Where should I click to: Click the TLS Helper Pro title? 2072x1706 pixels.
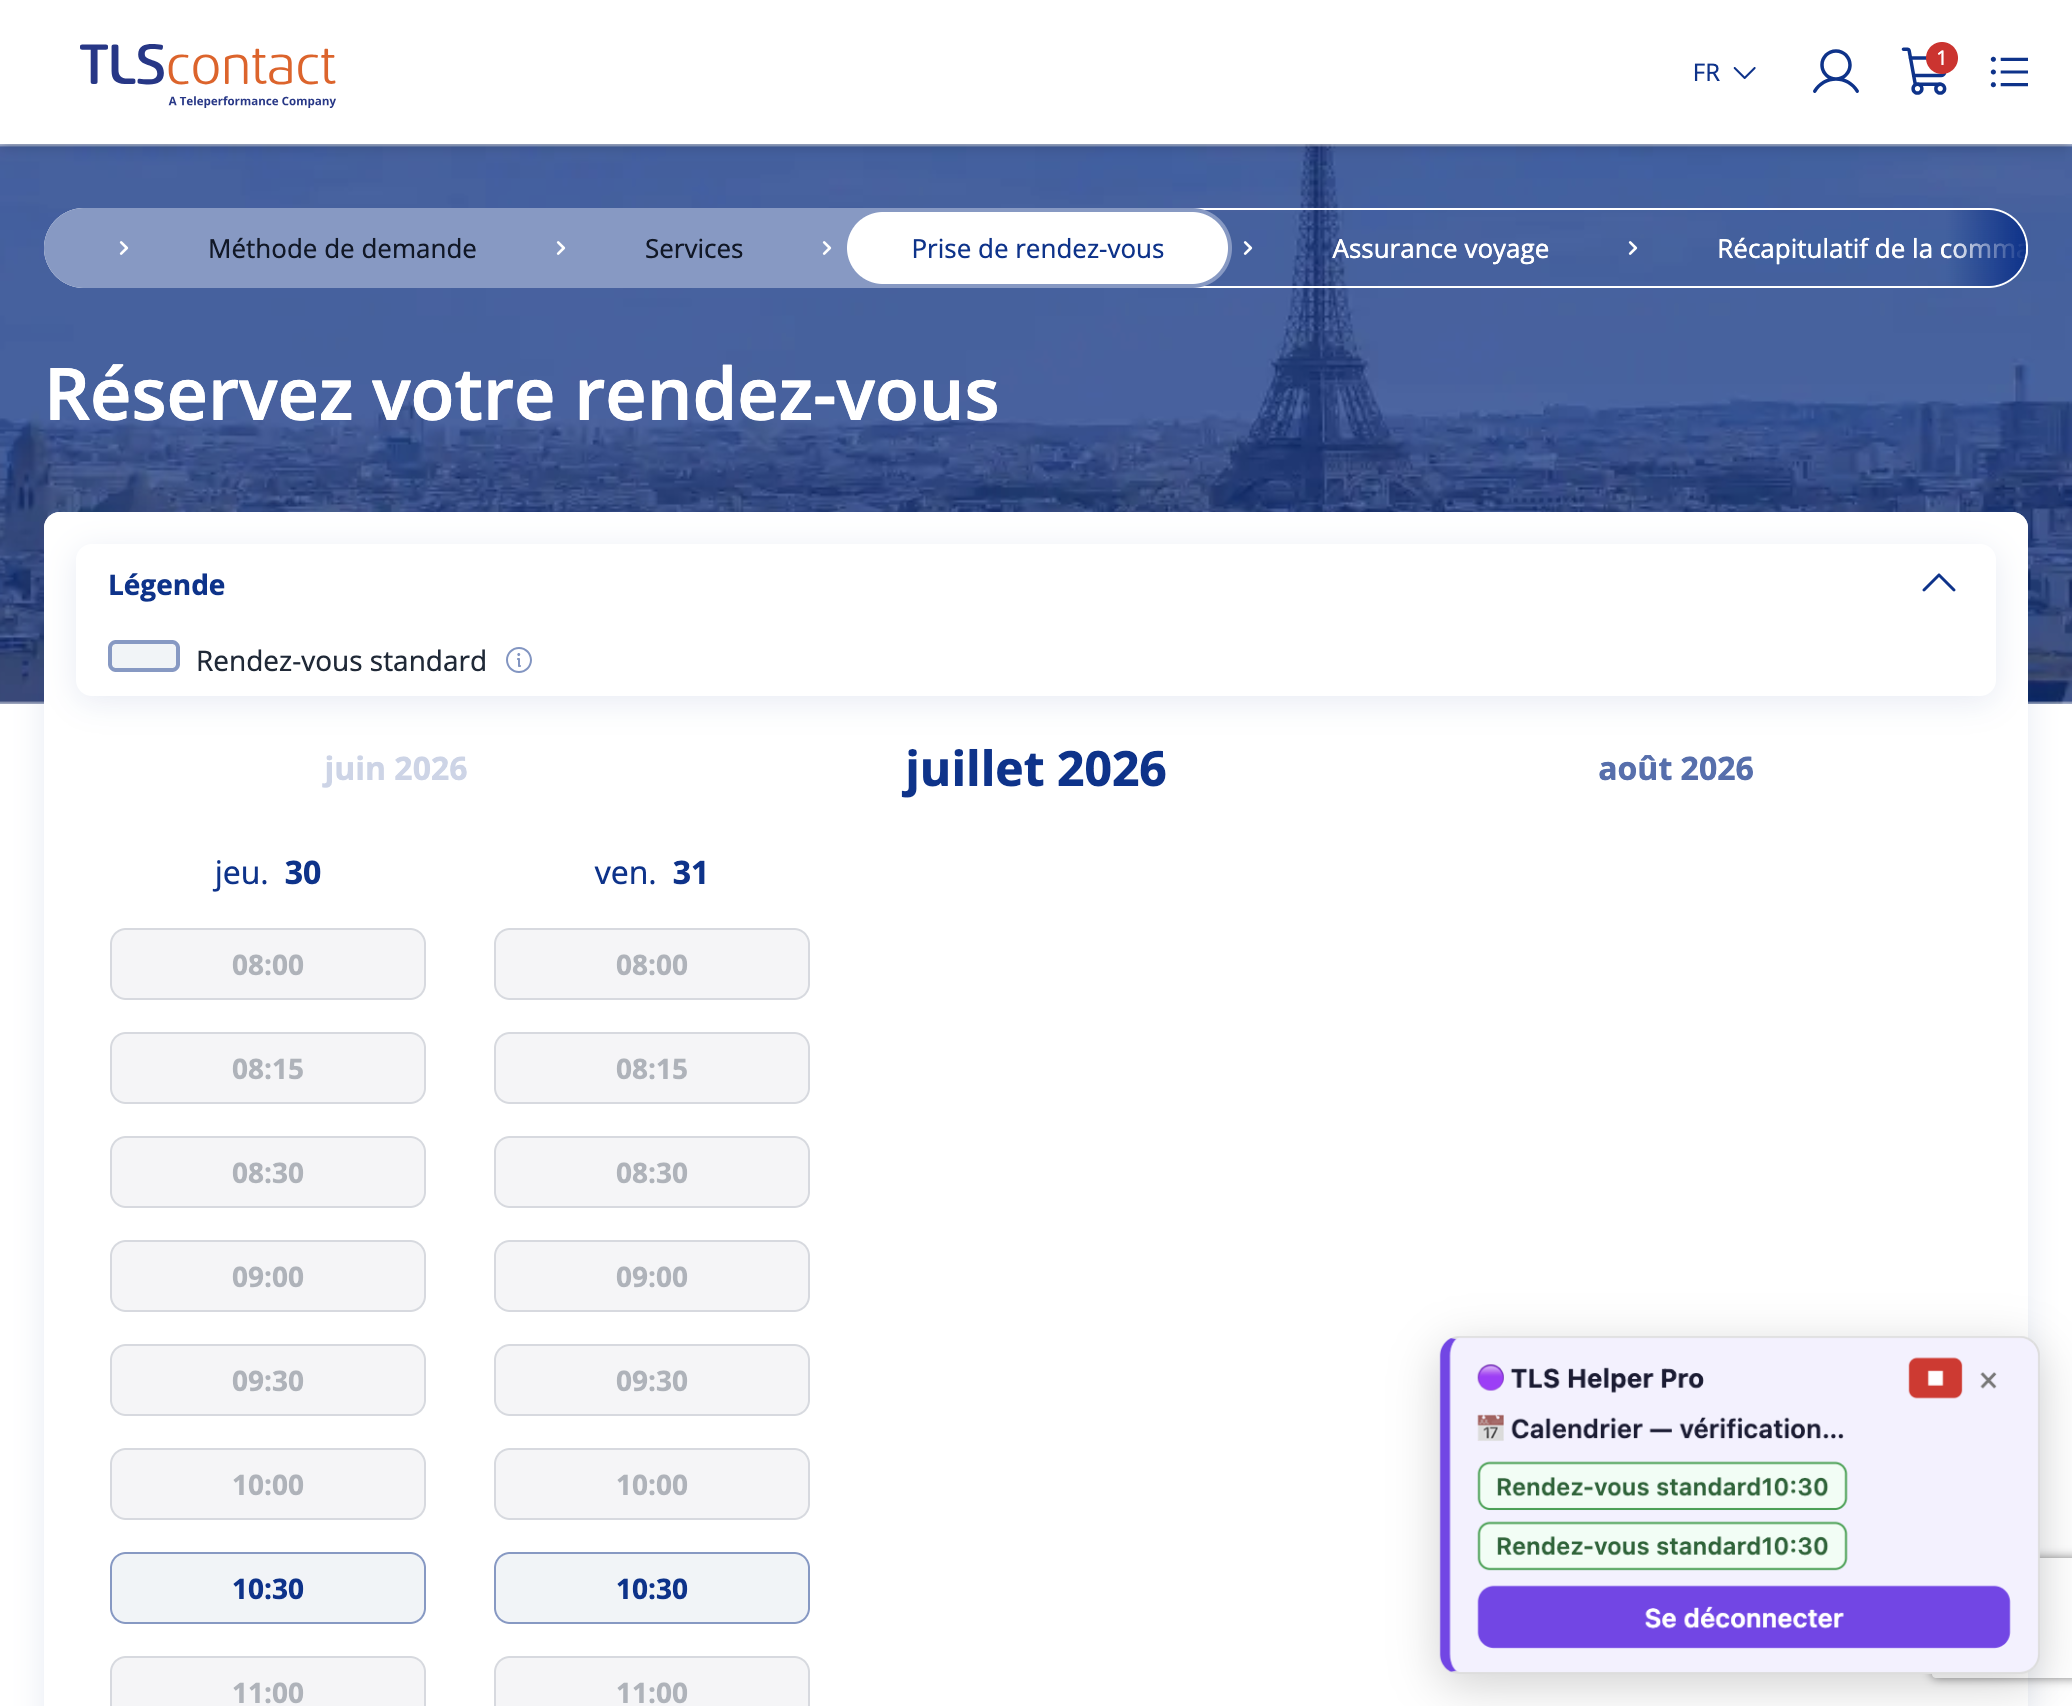[x=1606, y=1378]
